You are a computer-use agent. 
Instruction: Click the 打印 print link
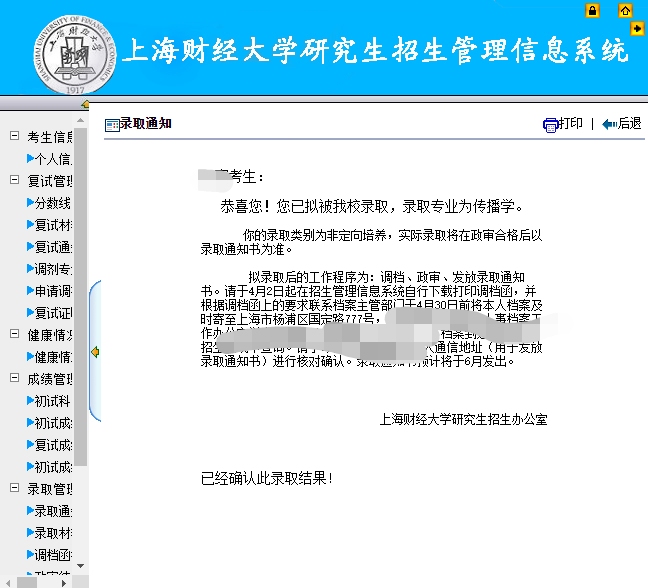click(x=570, y=124)
